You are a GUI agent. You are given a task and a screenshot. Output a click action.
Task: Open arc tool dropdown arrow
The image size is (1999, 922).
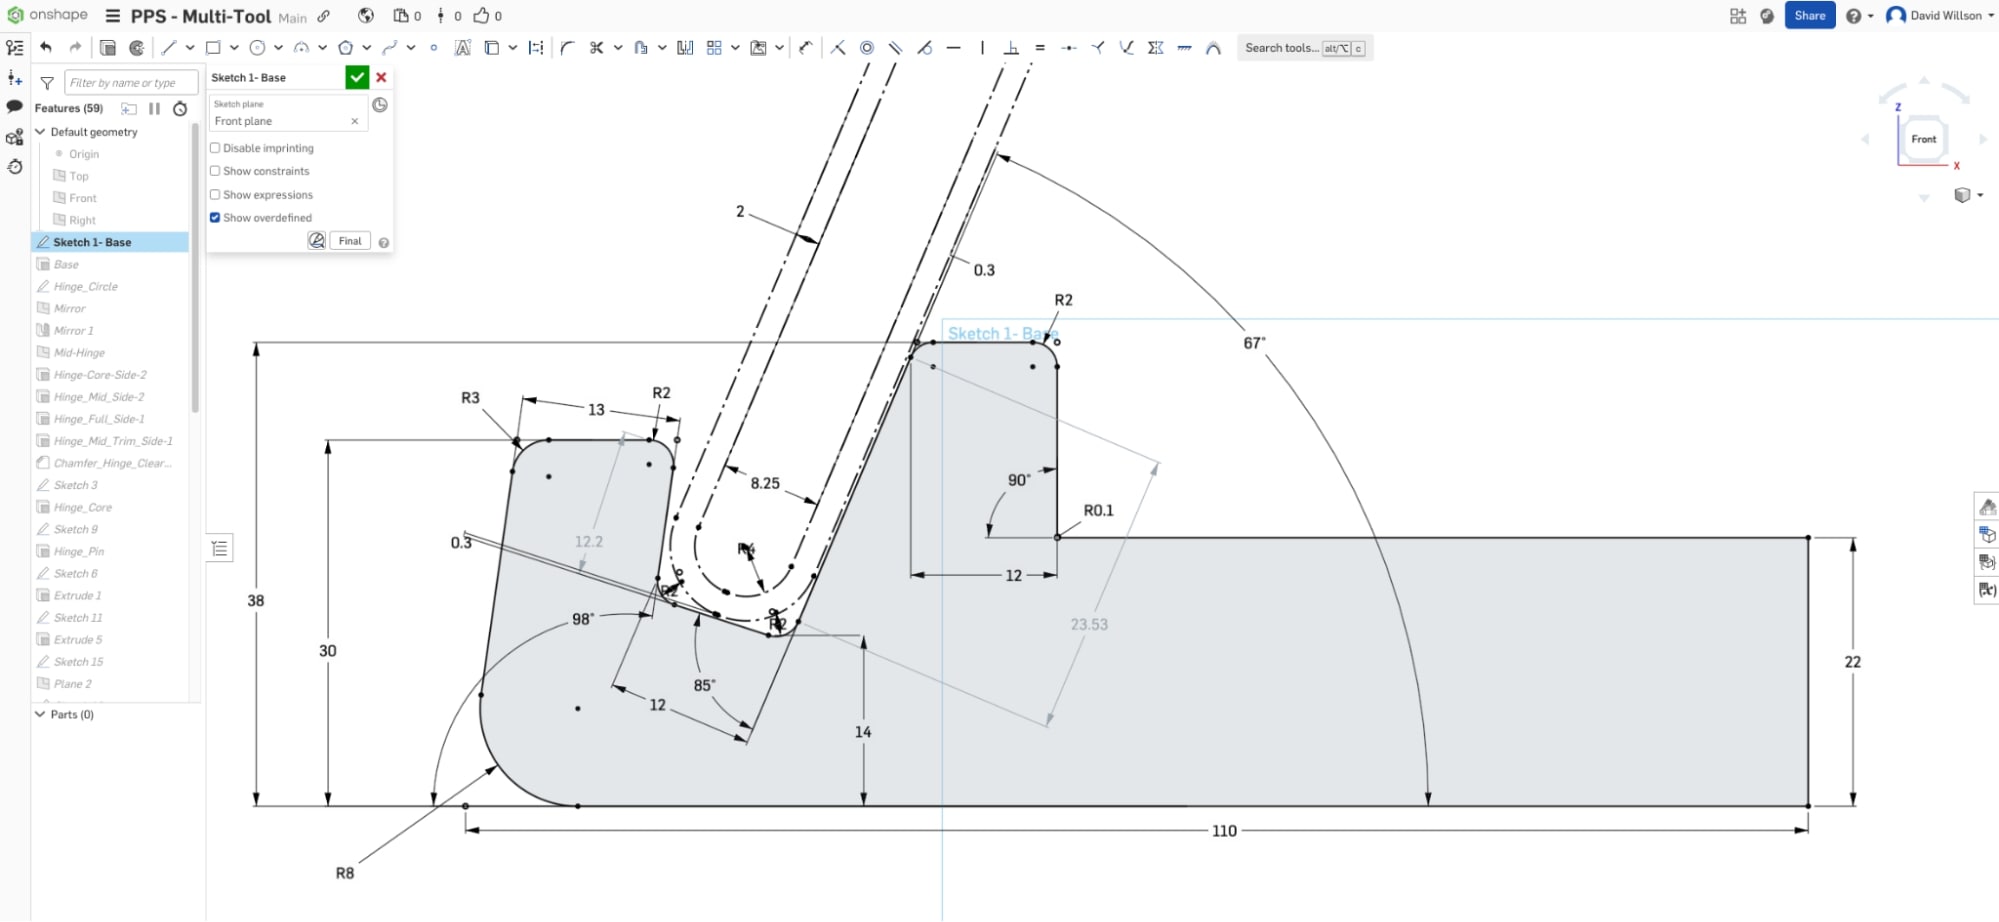point(322,47)
